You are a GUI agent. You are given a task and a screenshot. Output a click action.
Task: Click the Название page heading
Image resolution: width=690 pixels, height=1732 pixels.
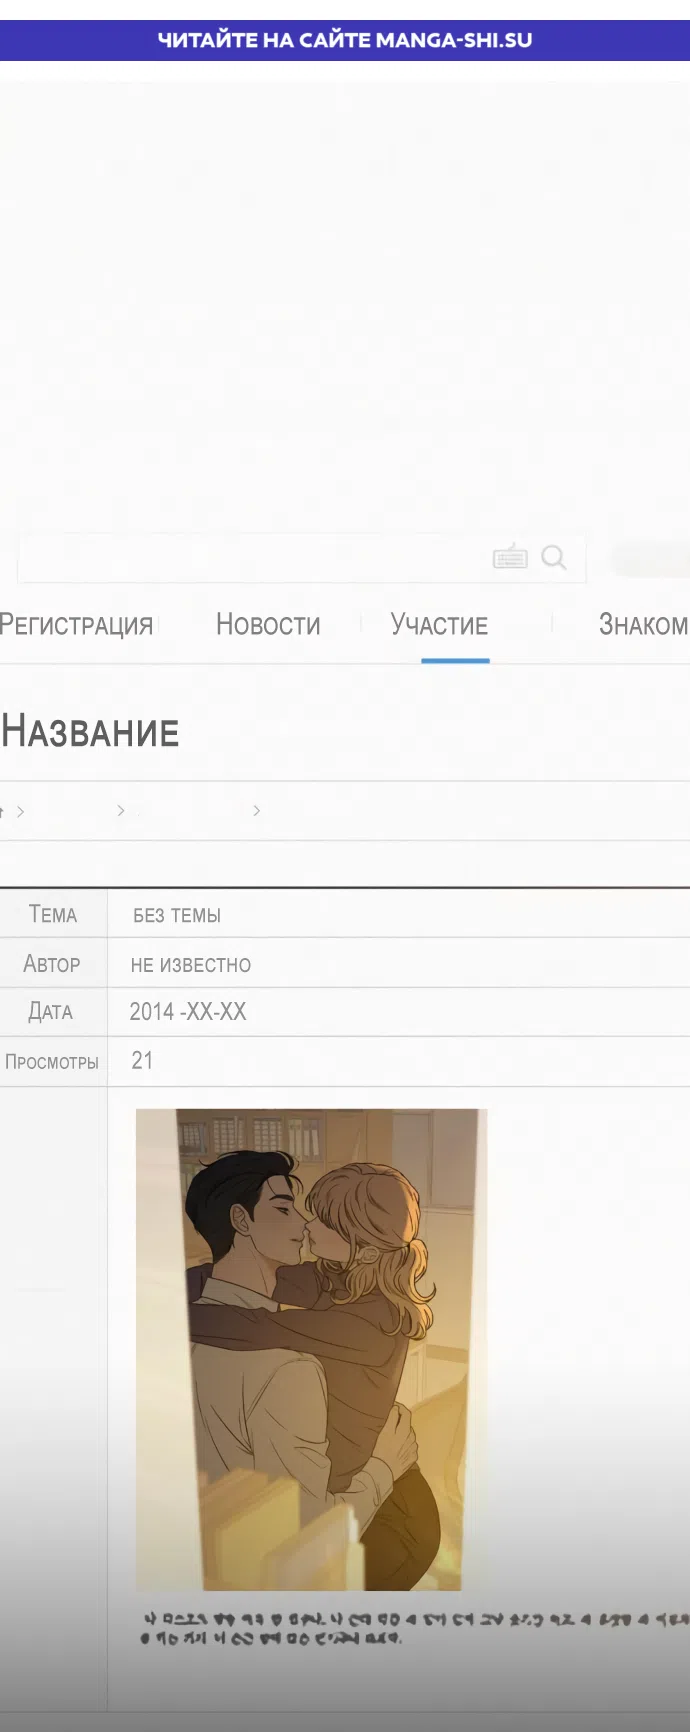click(90, 732)
